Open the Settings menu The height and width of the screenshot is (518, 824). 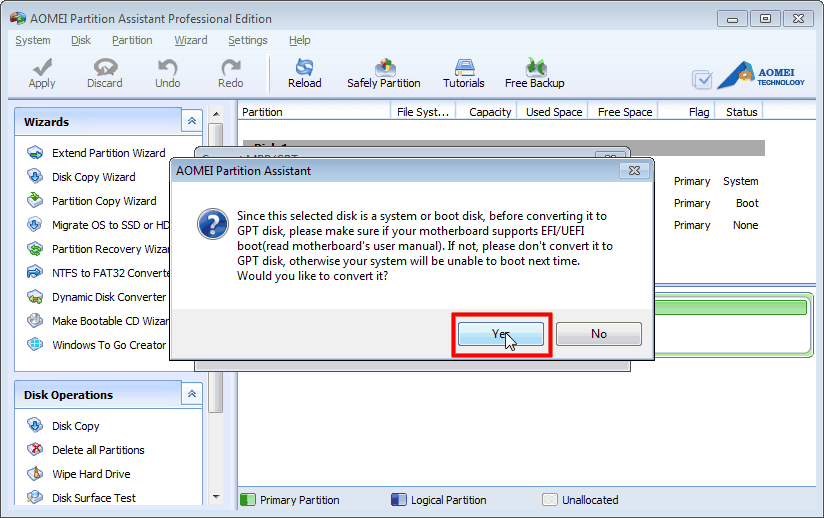(248, 40)
